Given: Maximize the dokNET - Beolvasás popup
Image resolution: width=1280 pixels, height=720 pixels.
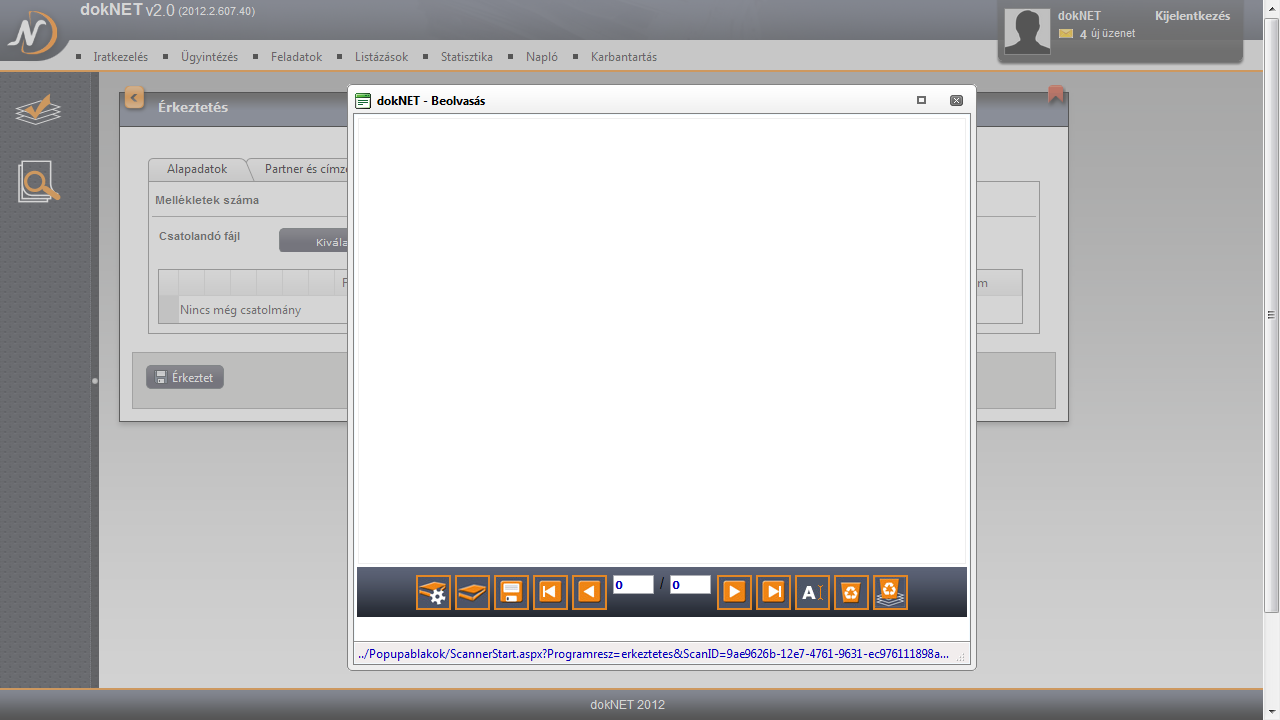Looking at the screenshot, I should point(921,100).
